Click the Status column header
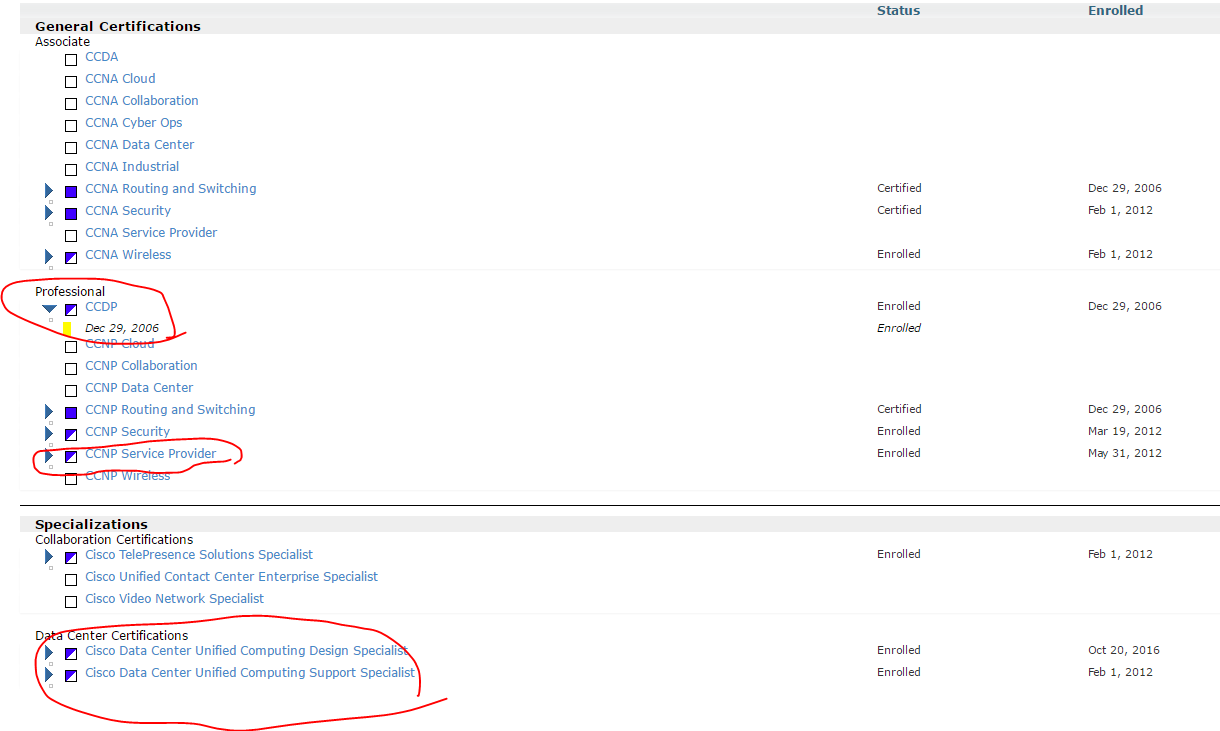This screenshot has height=731, width=1220. click(x=898, y=11)
